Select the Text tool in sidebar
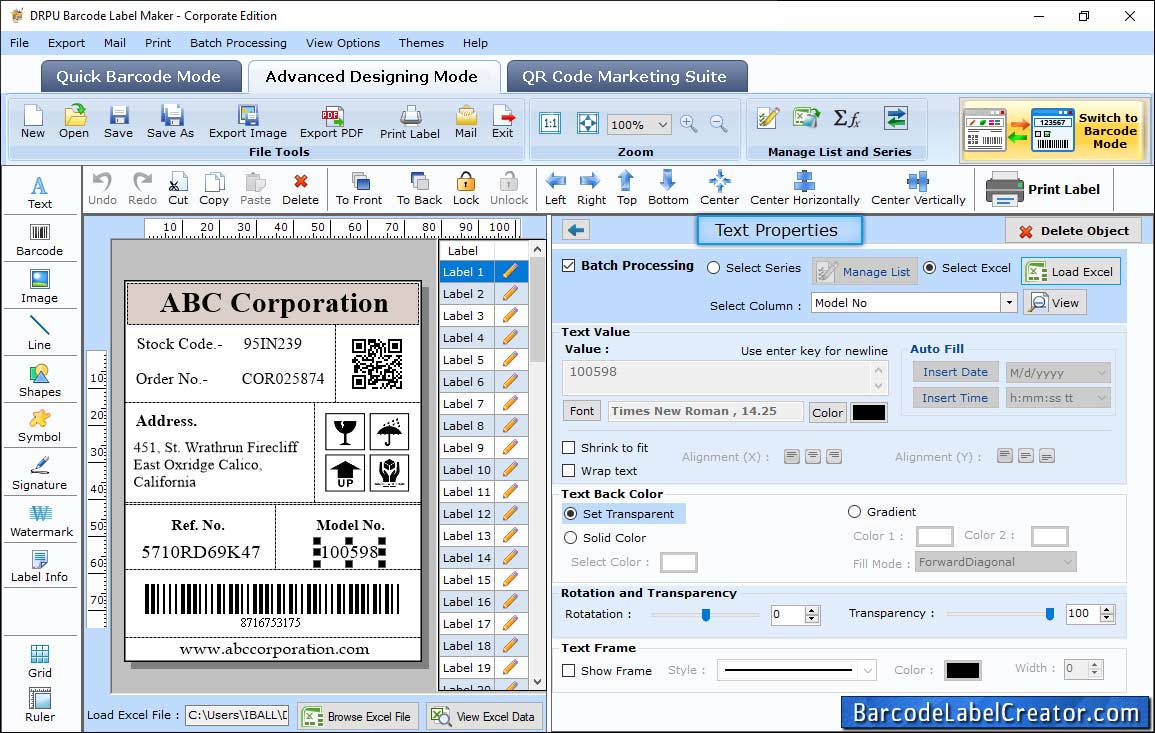 40,192
